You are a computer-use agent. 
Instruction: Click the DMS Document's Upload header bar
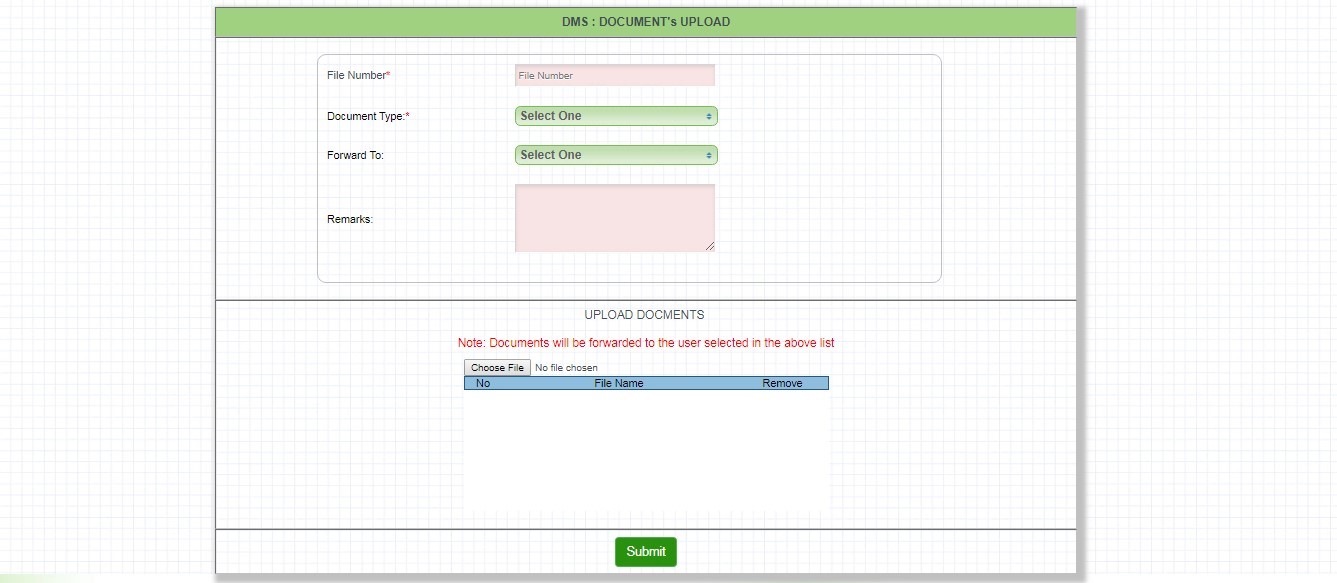click(x=645, y=22)
